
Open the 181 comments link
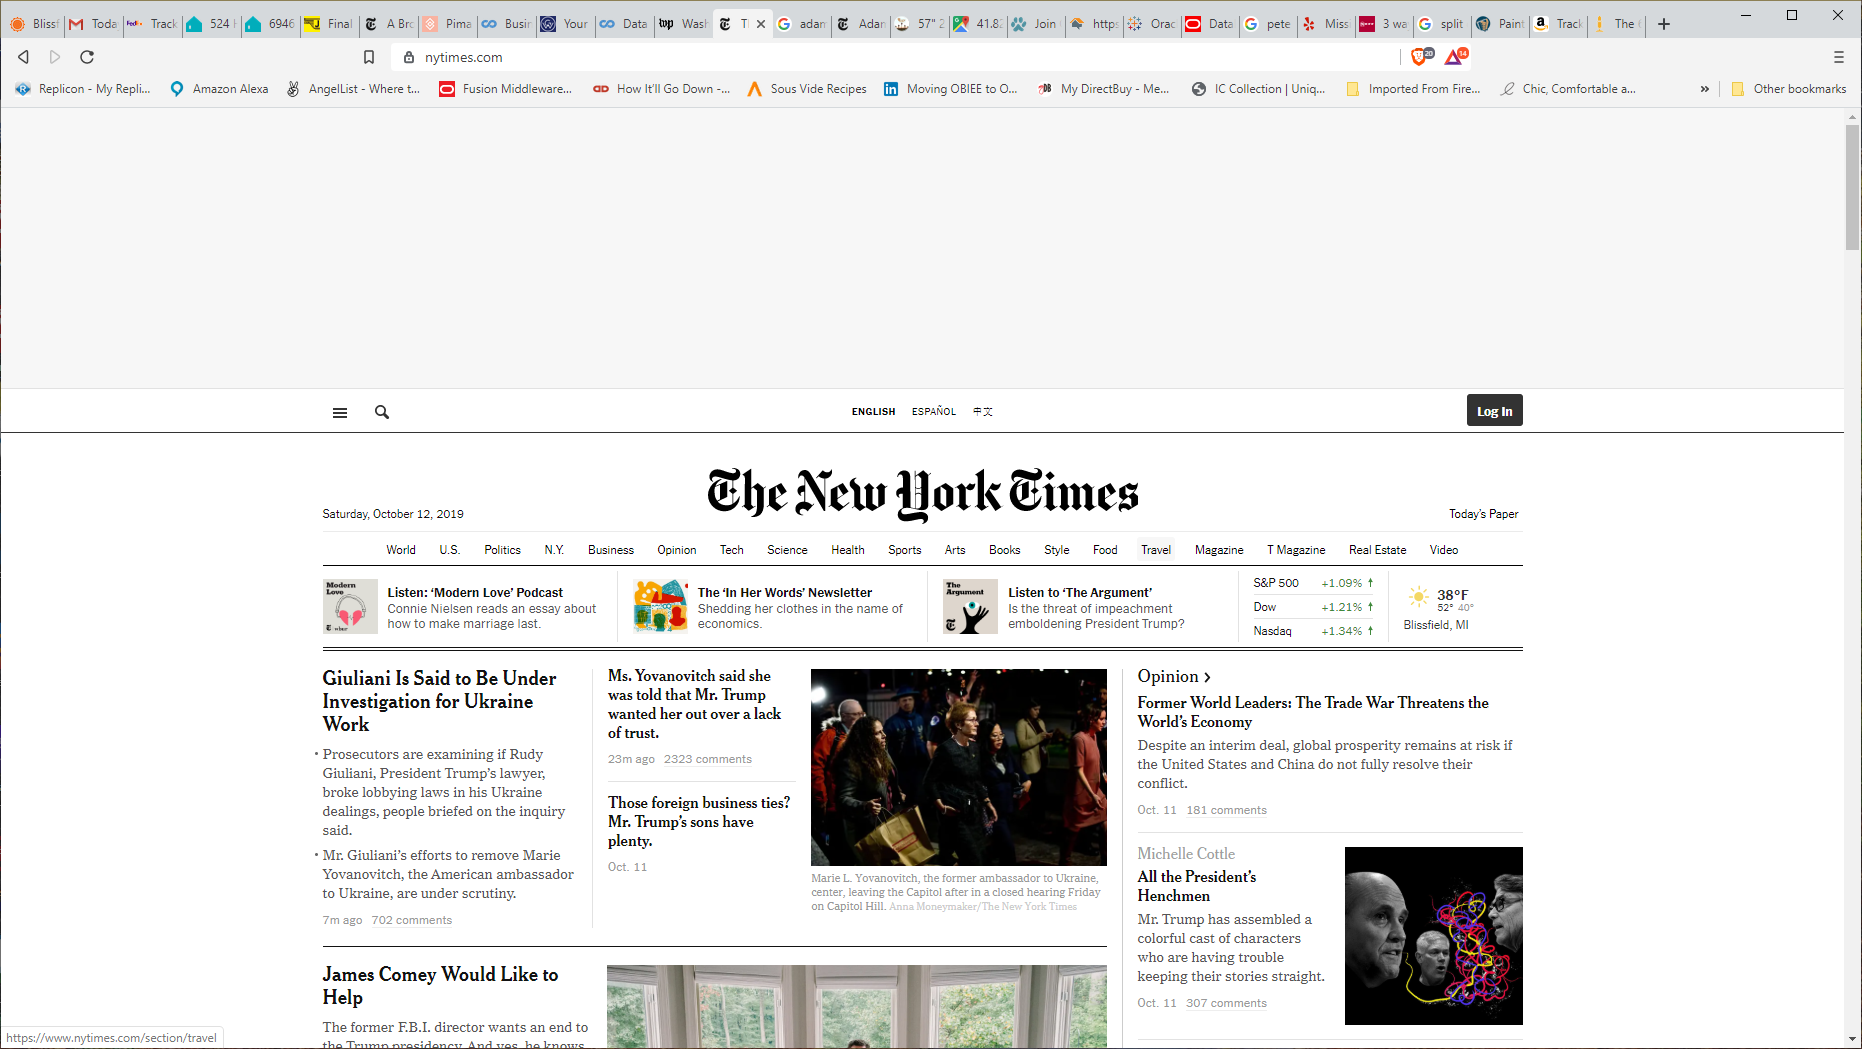tap(1227, 810)
